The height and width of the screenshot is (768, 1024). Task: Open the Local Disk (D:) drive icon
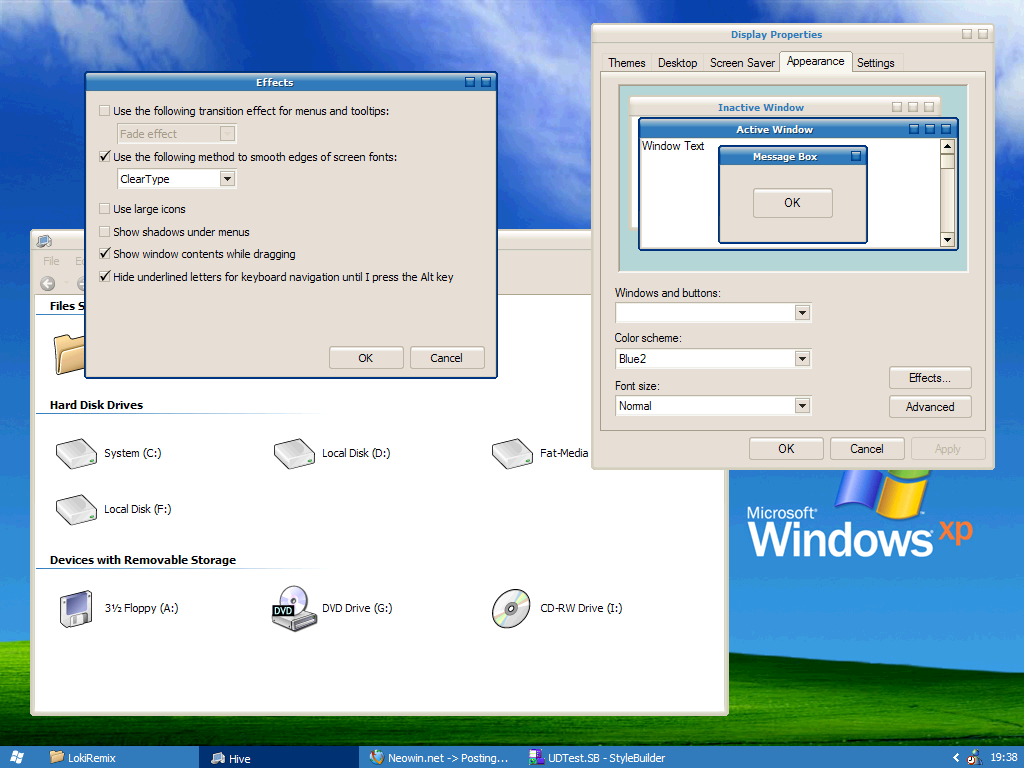(294, 454)
